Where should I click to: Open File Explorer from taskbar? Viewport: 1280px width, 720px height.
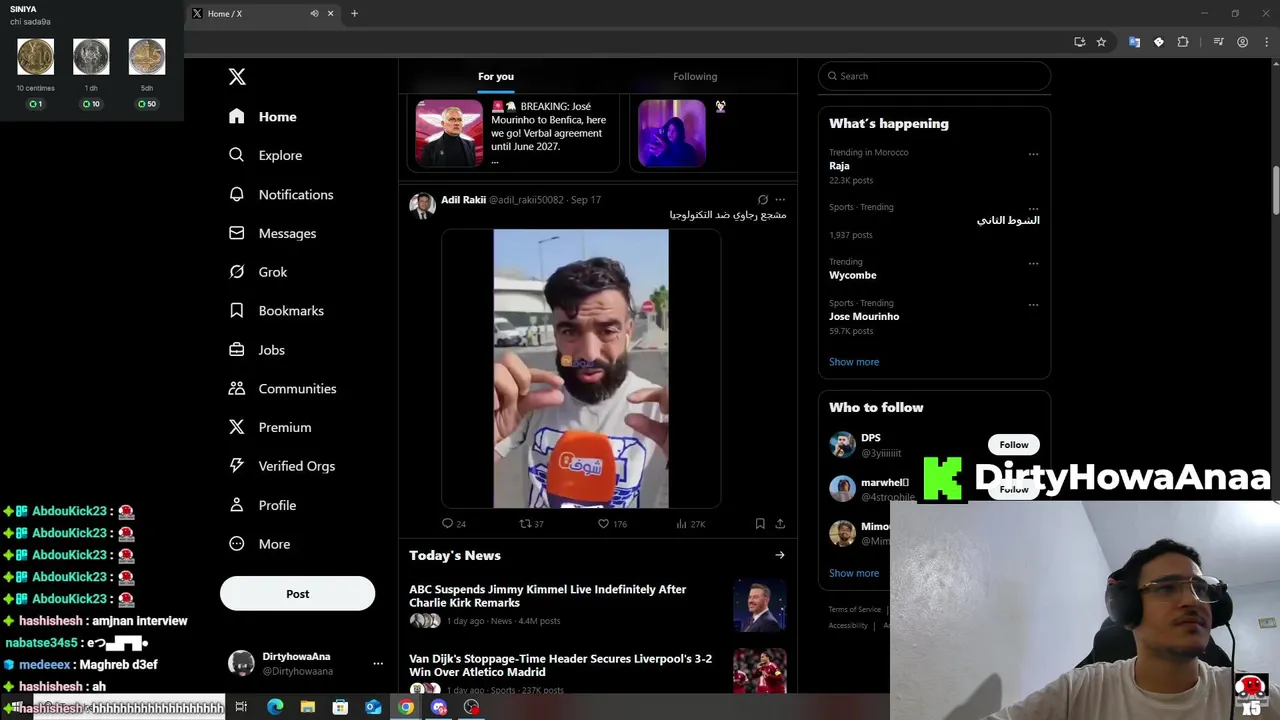[308, 707]
